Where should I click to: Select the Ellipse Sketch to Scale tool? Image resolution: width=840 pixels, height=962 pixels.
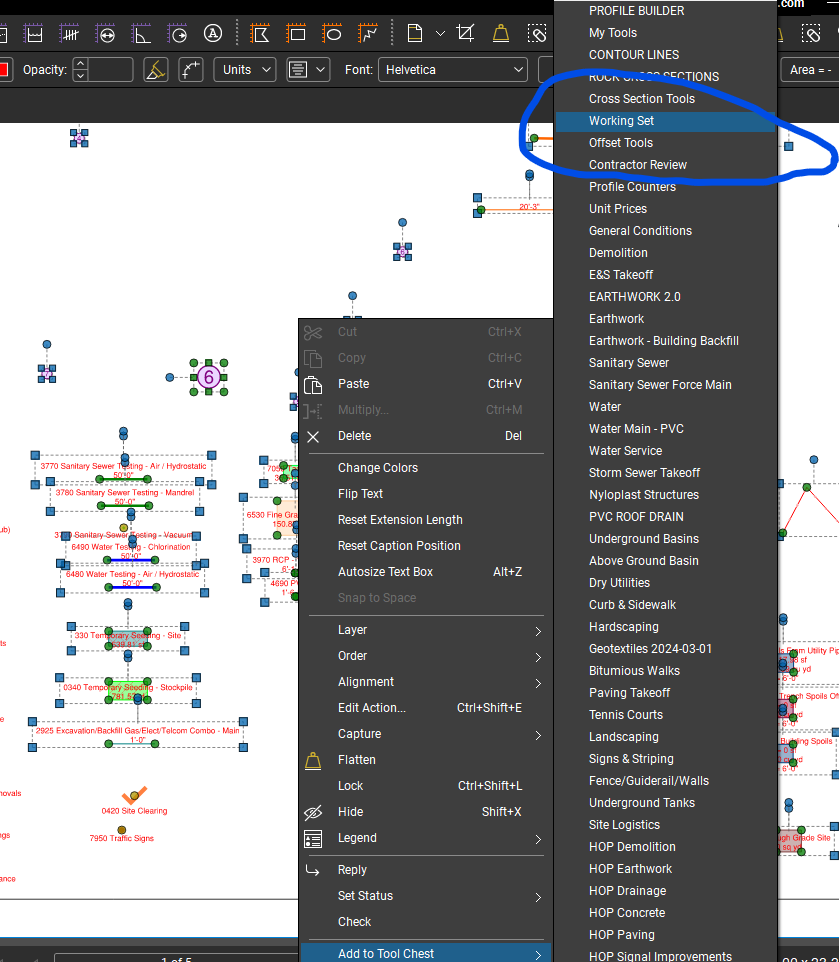(332, 34)
